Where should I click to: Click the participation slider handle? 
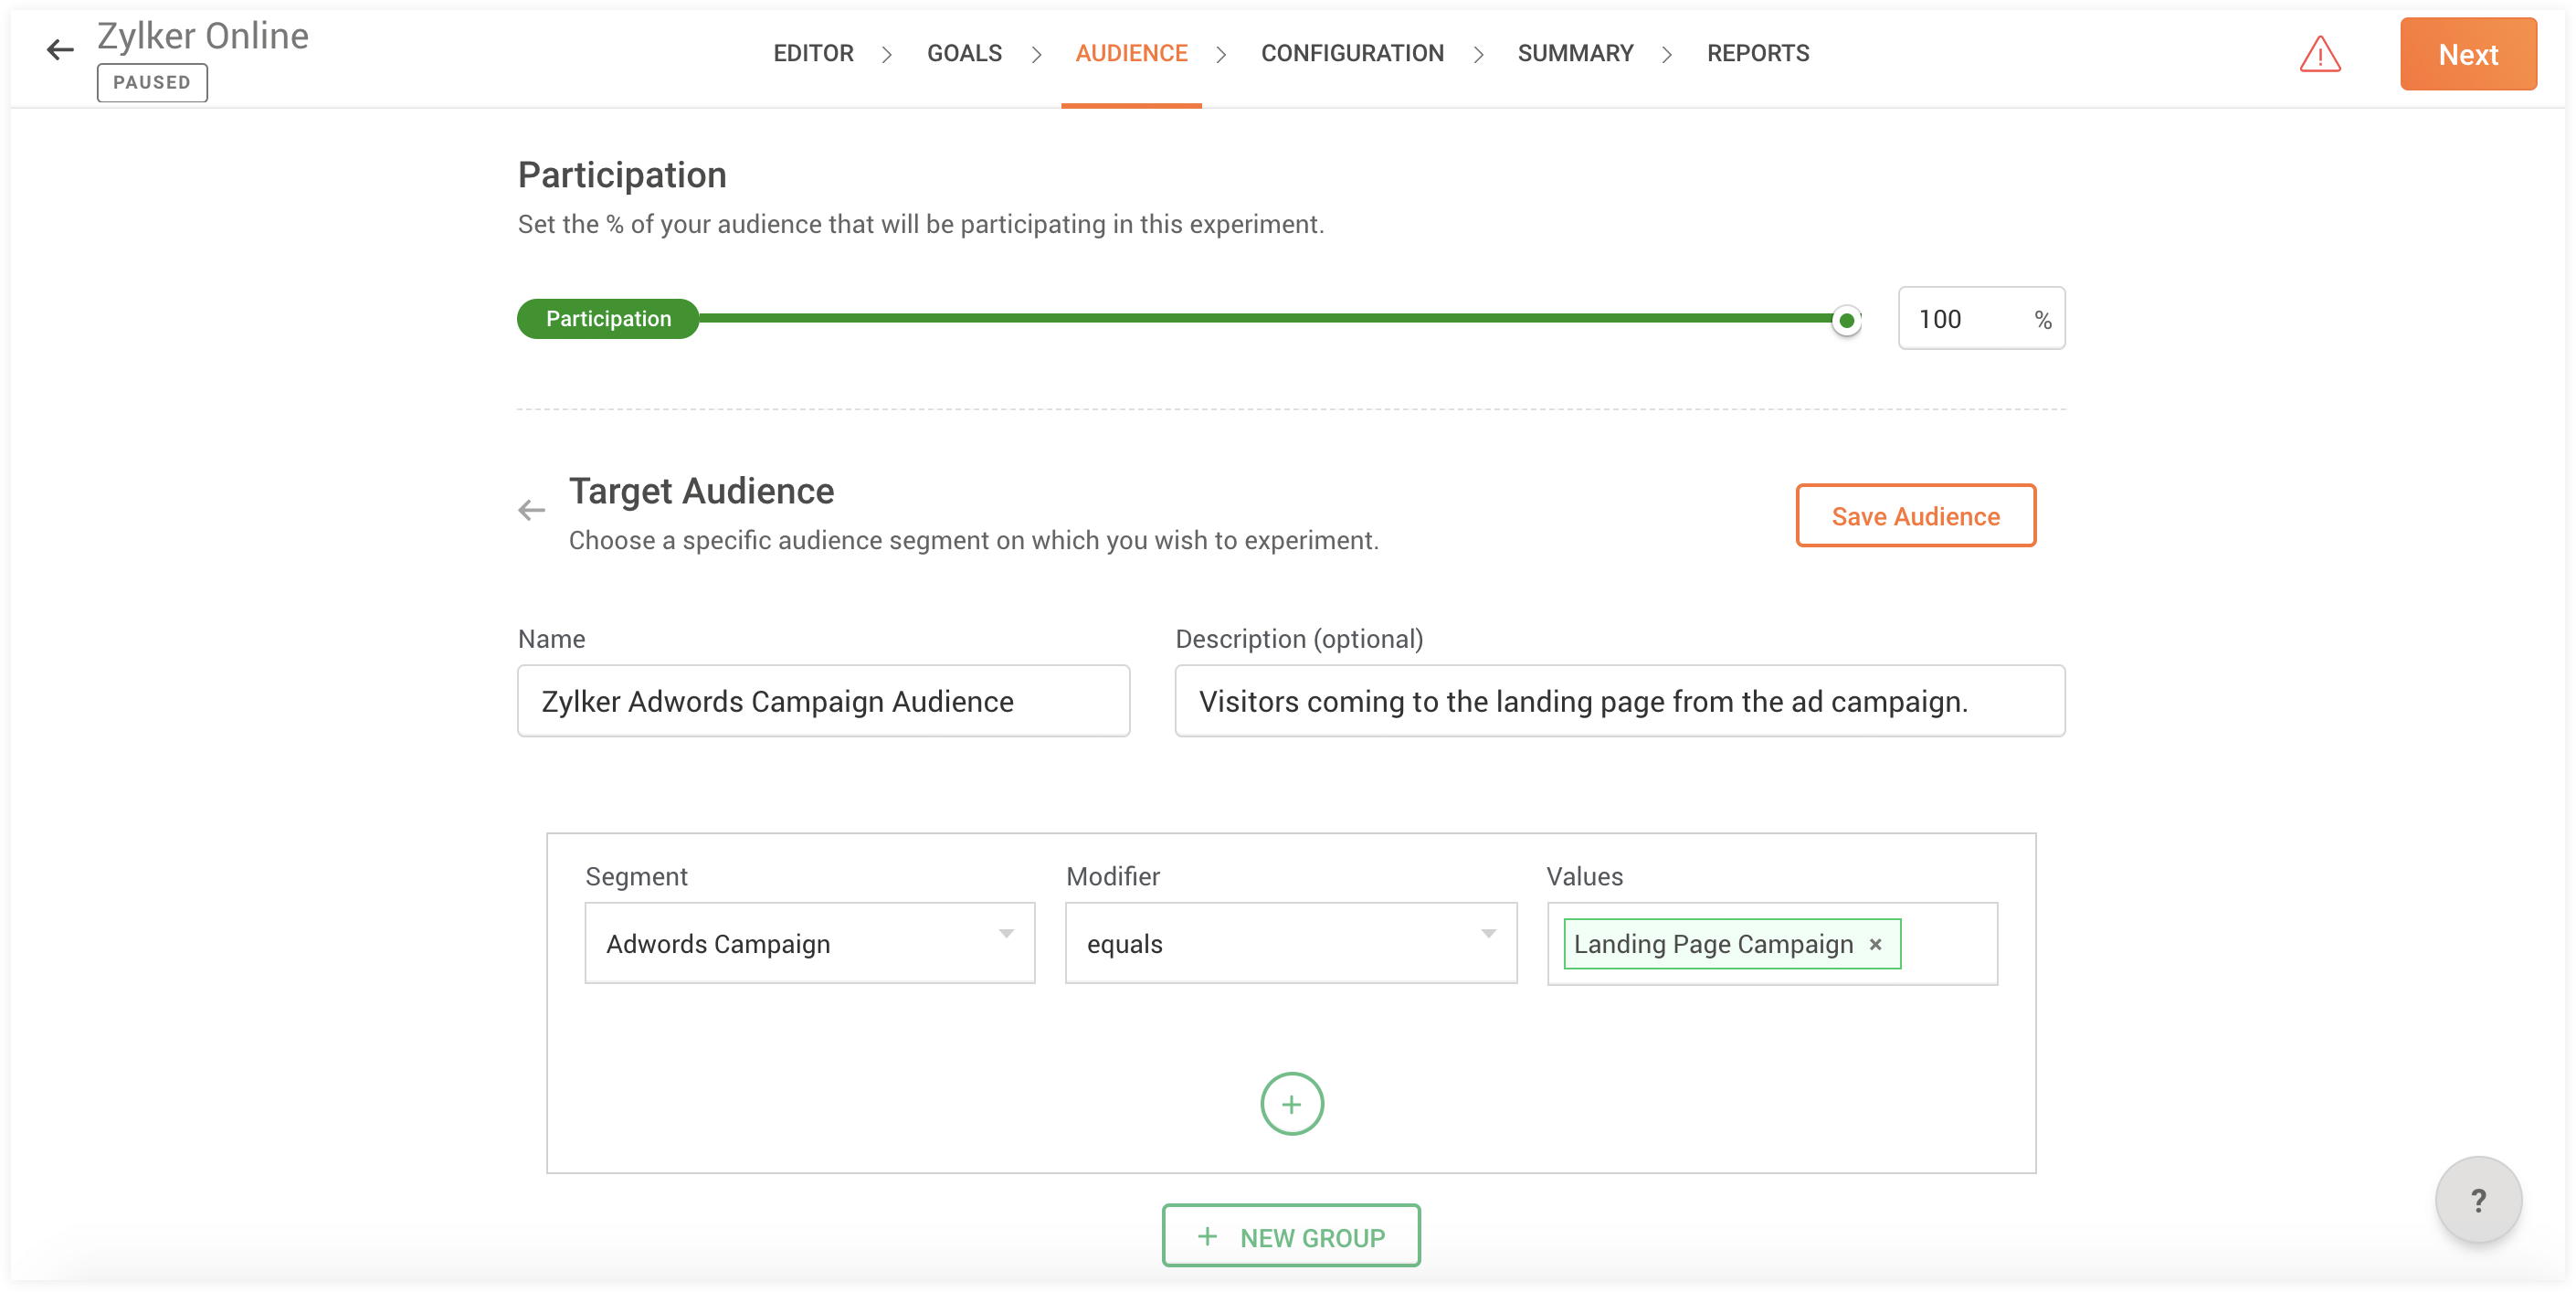pos(1846,320)
